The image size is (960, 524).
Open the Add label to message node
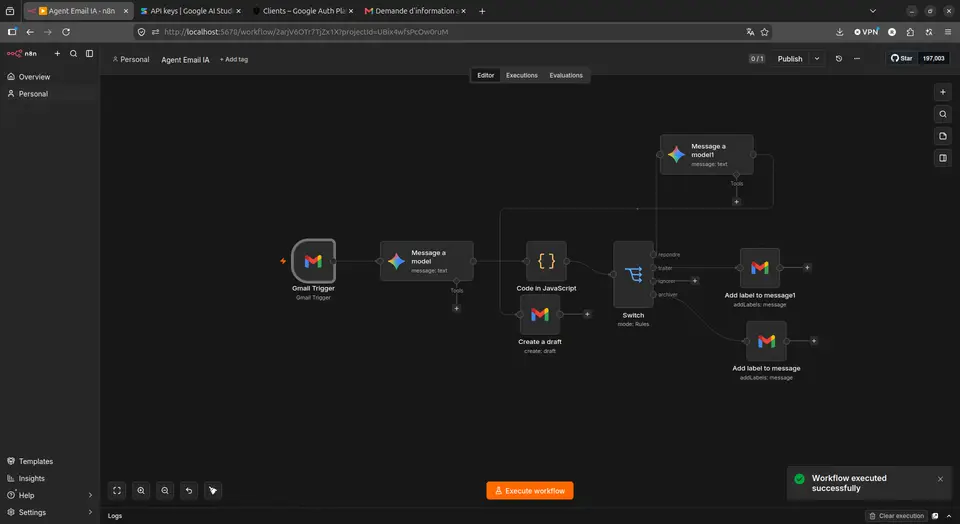pyautogui.click(x=767, y=341)
